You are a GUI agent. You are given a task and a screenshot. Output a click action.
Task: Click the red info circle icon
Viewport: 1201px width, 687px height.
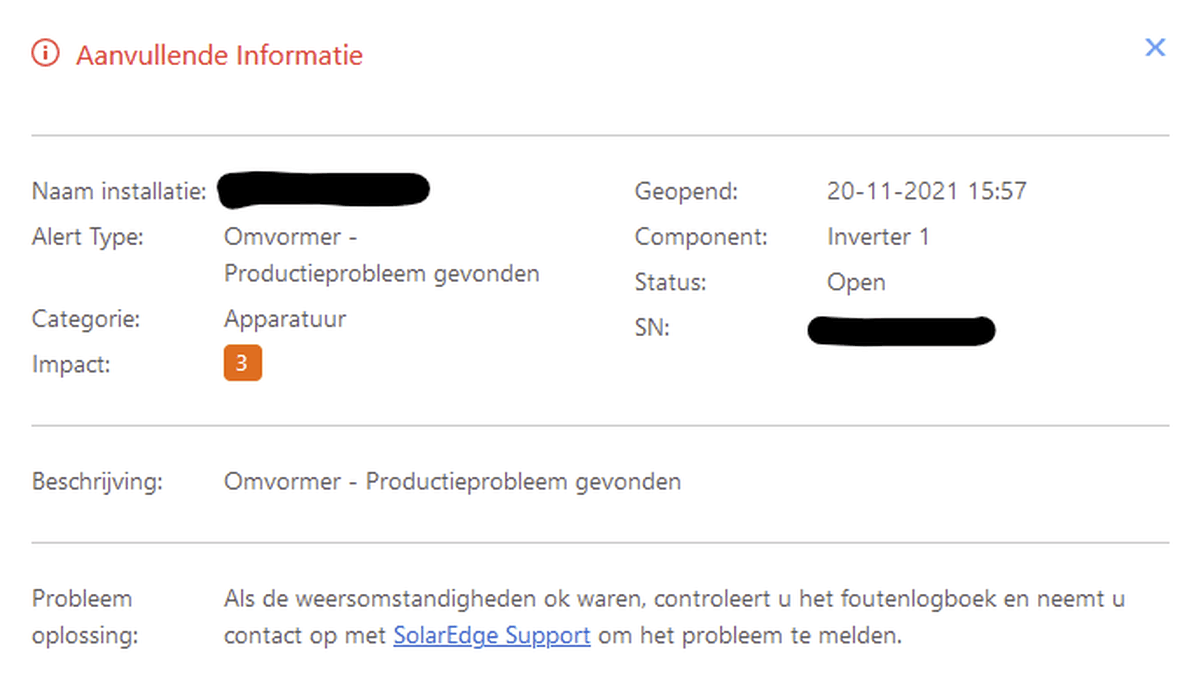45,53
